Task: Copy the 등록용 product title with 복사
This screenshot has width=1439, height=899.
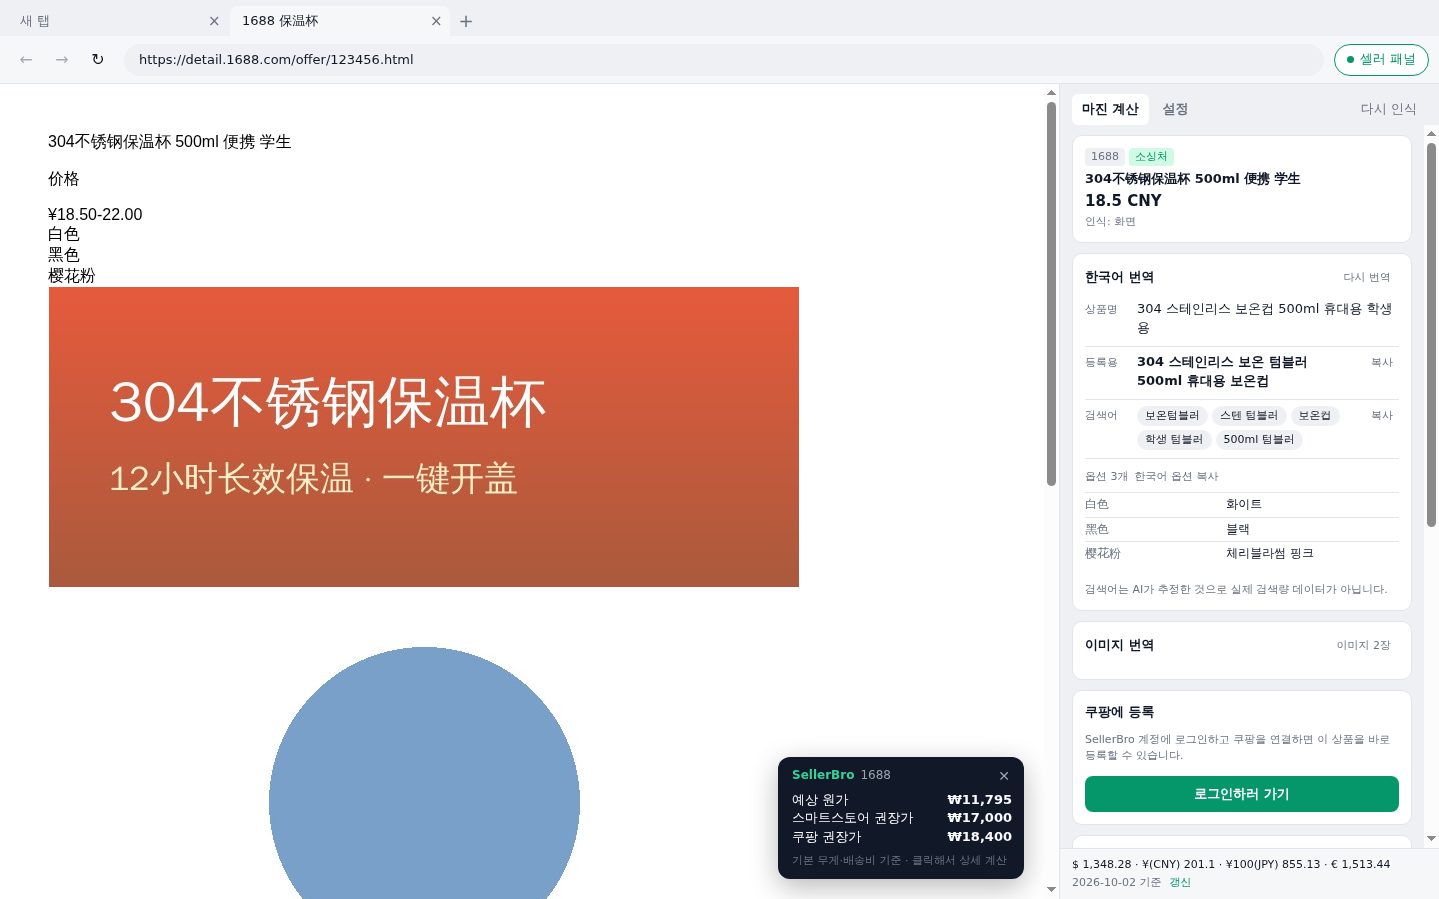Action: pos(1382,363)
